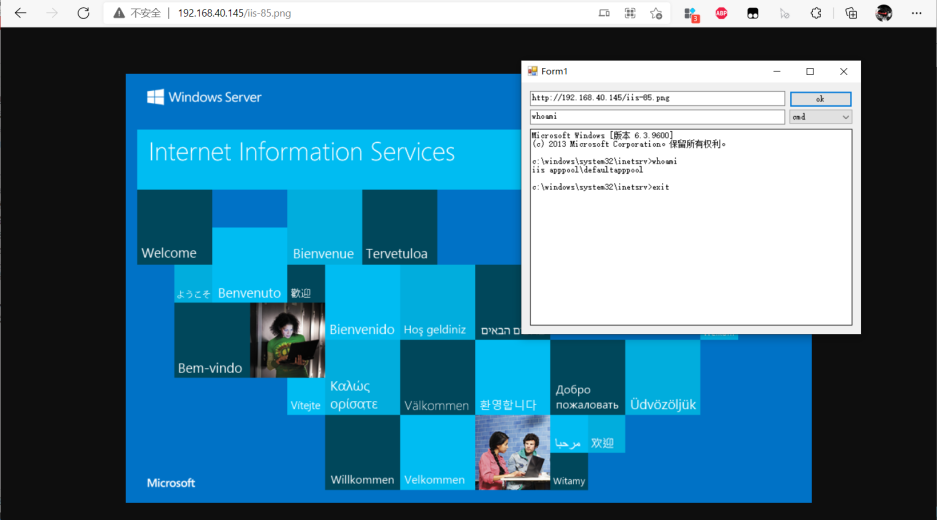Click the Windows Server logo

(204, 97)
